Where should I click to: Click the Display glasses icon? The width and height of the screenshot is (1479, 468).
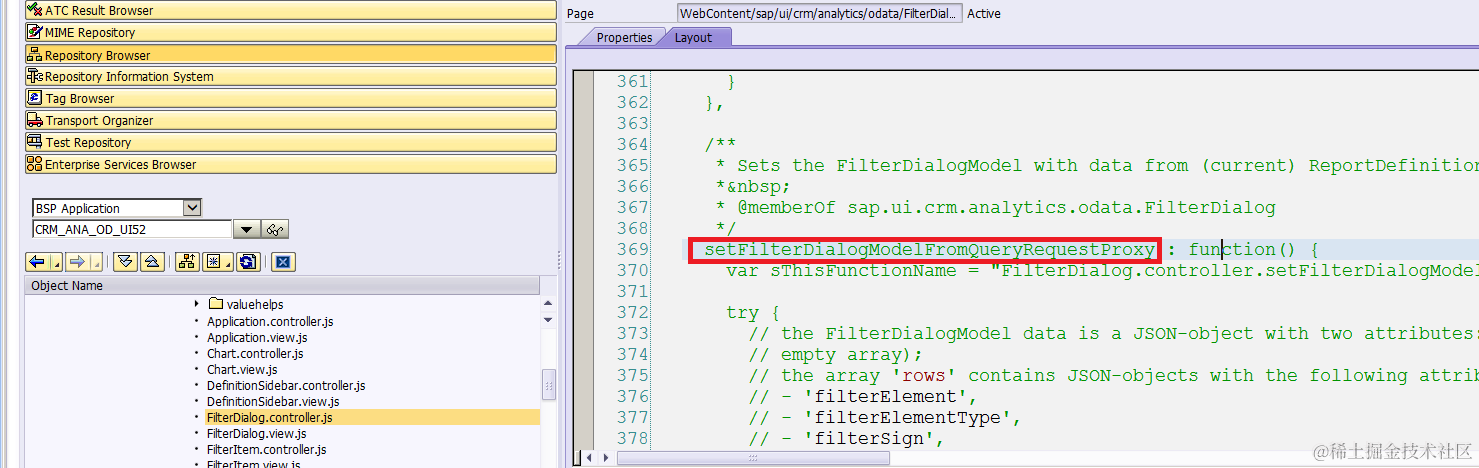coord(276,230)
